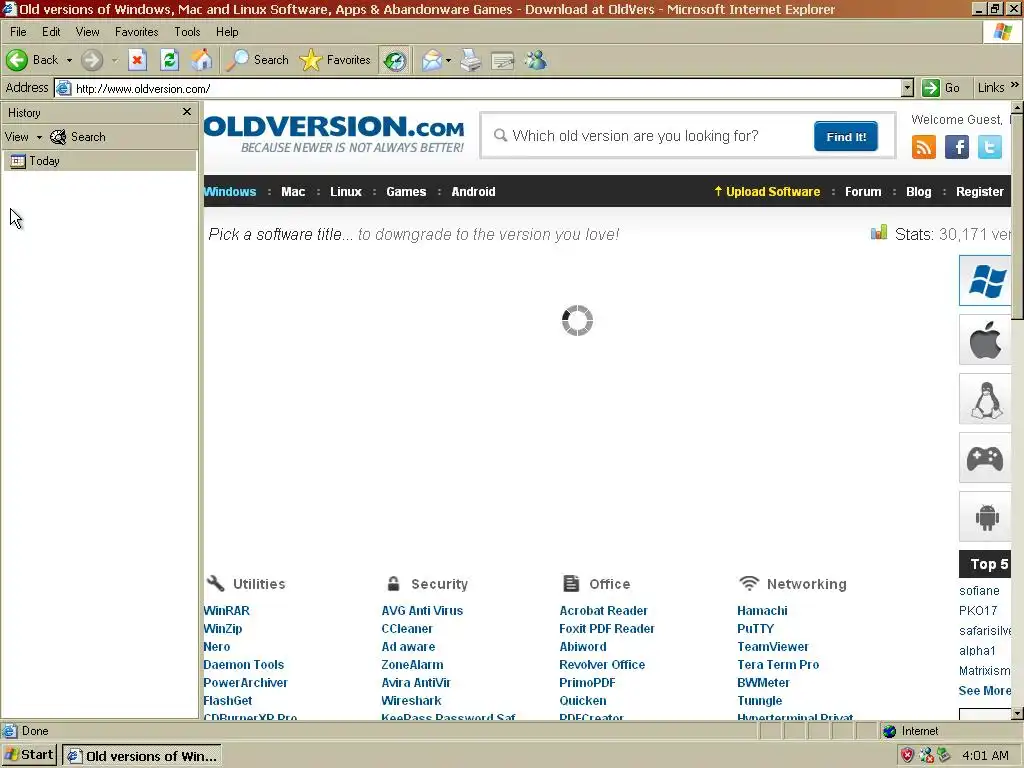Open the Messenger people icon

[x=536, y=61]
